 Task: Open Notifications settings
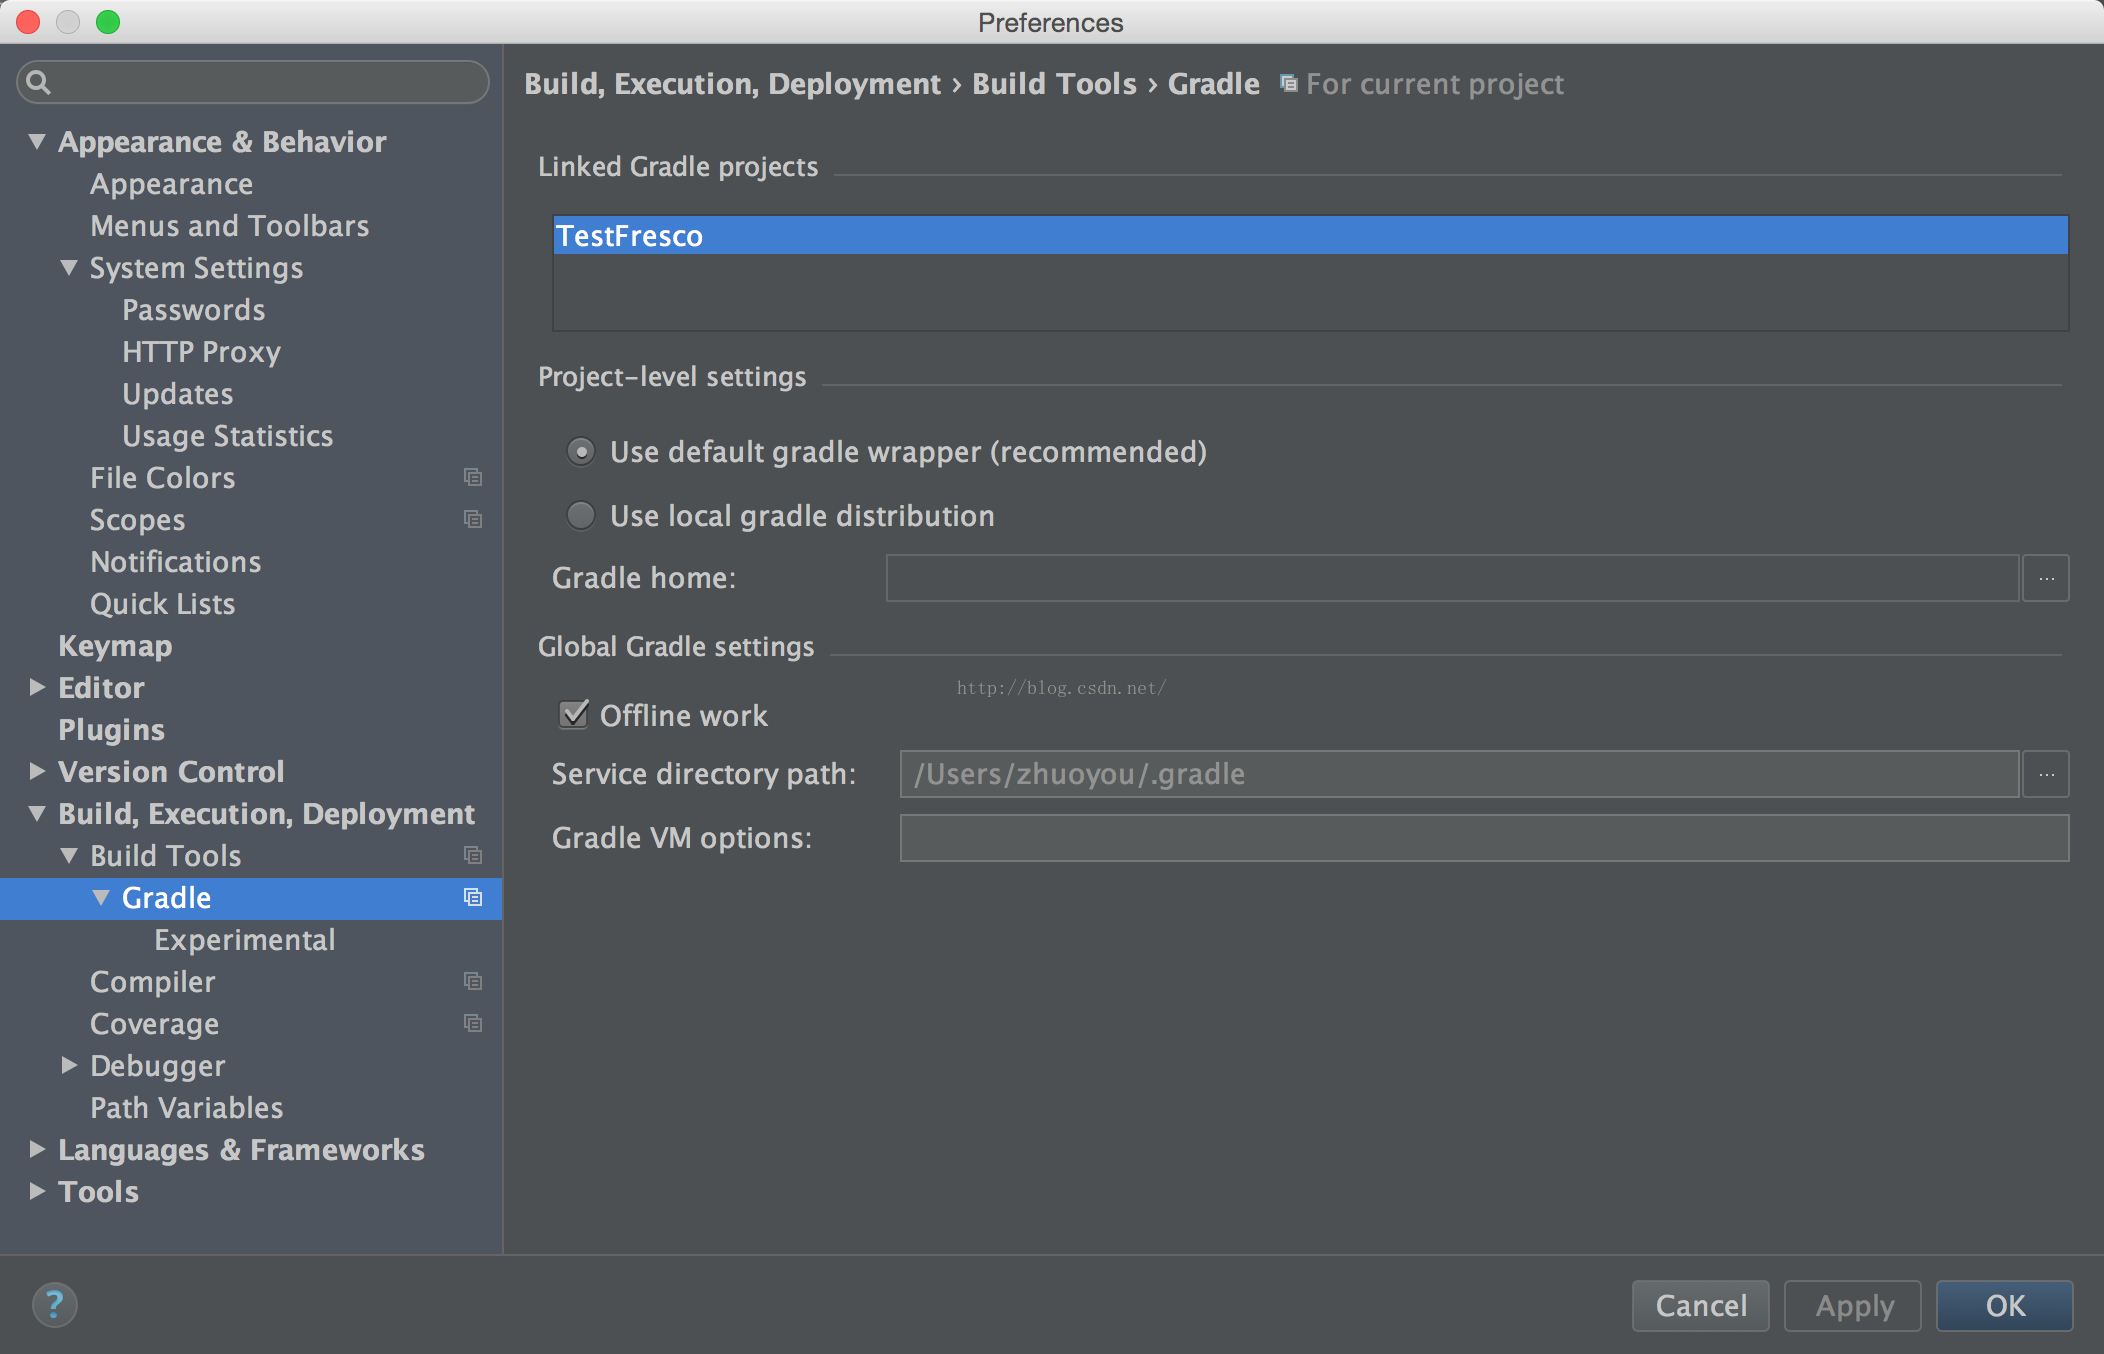[176, 562]
